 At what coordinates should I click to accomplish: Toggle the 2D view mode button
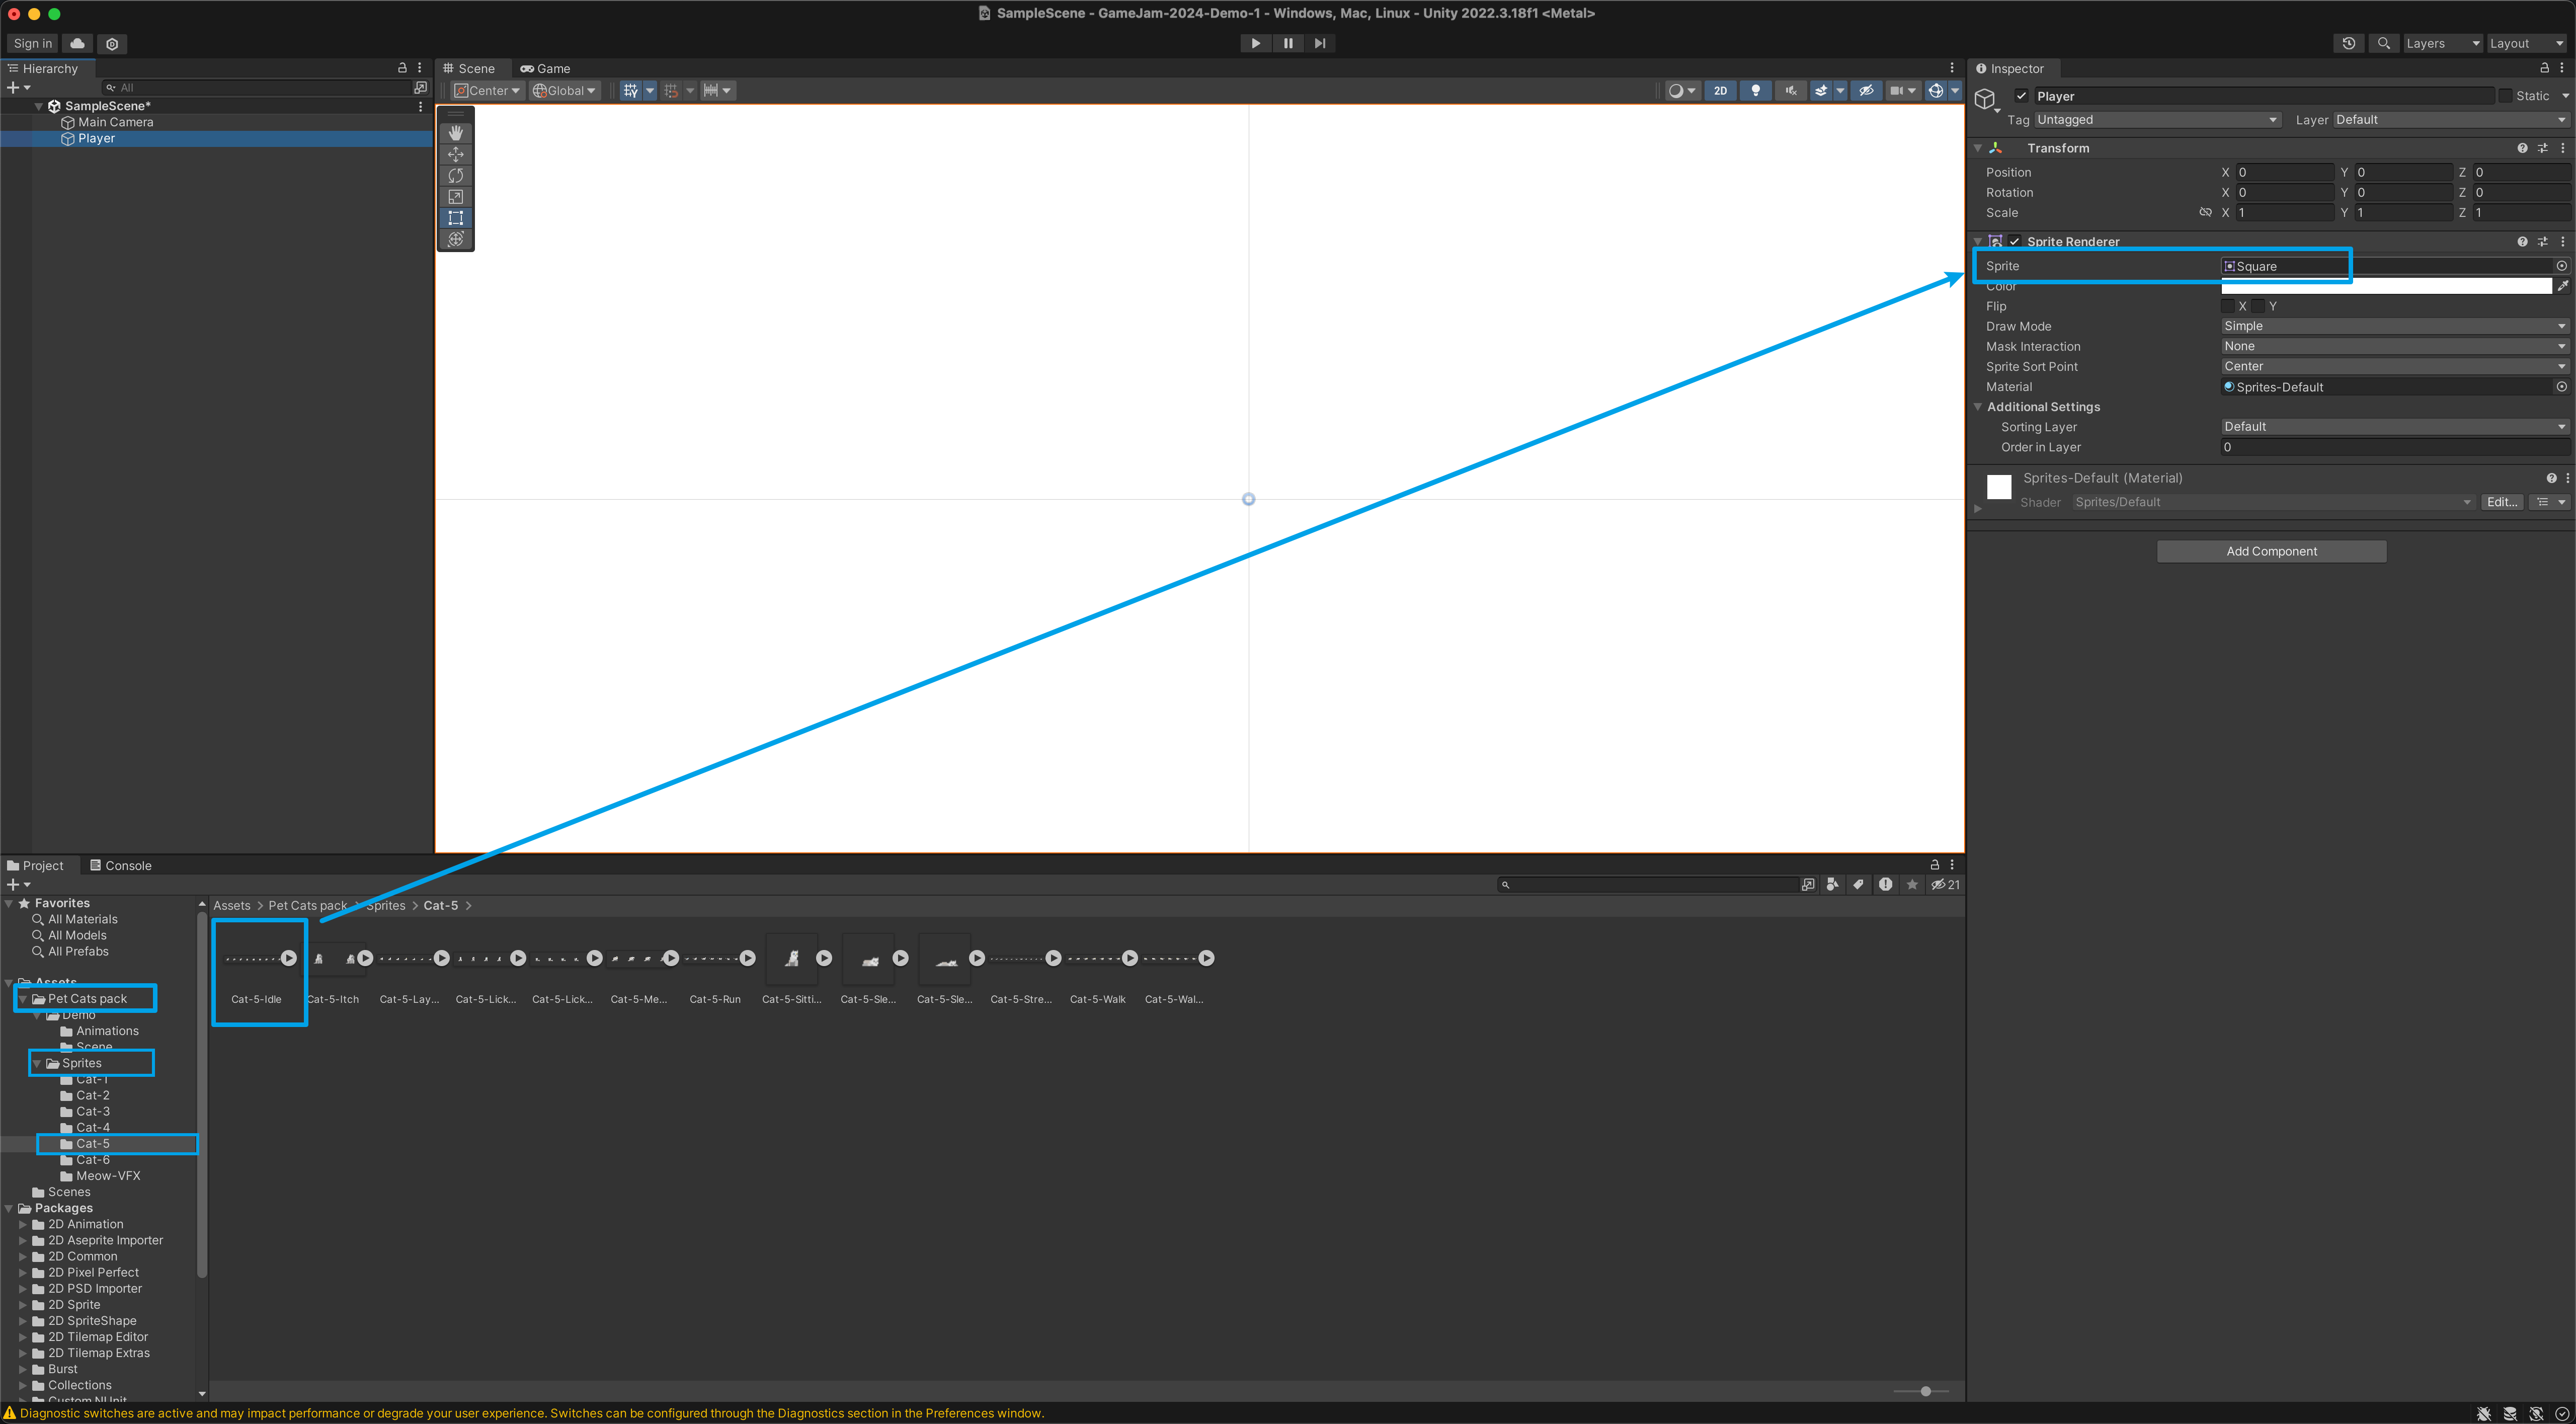tap(1720, 91)
